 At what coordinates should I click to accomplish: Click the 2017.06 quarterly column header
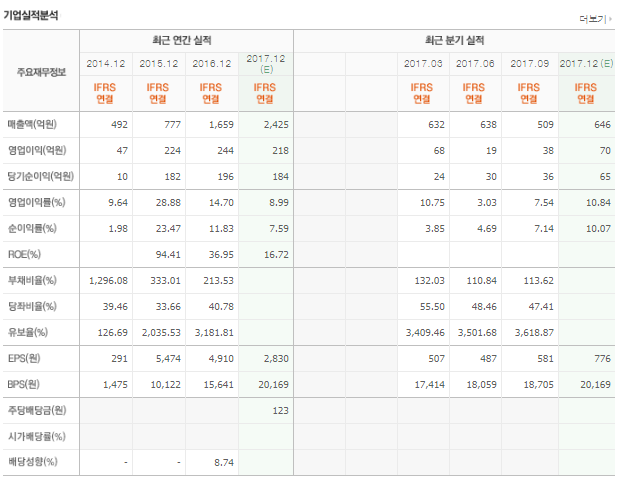pyautogui.click(x=475, y=64)
